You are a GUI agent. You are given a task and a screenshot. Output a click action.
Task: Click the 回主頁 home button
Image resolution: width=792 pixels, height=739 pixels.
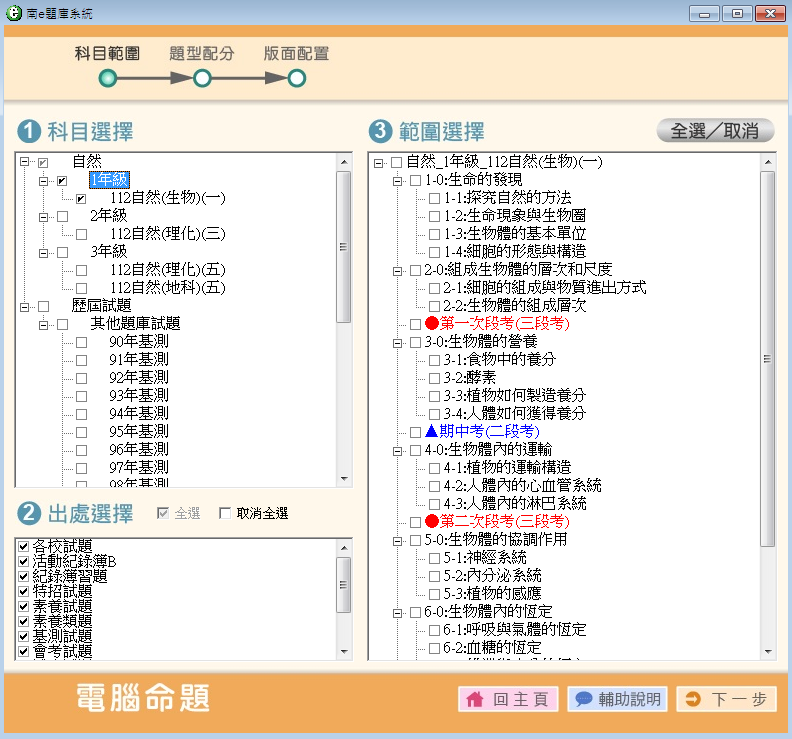click(508, 699)
